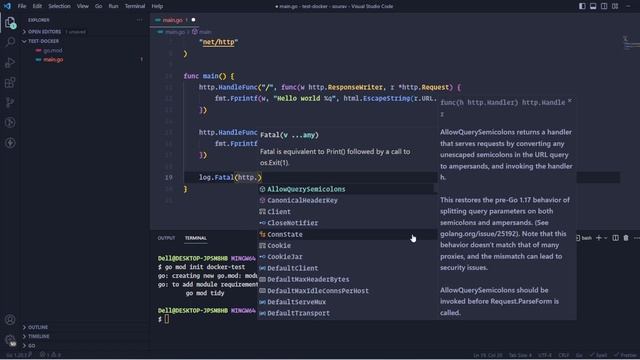Viewport: 640px width, 360px height.
Task: Click main symbol in breadcrumb
Action: 202,32
